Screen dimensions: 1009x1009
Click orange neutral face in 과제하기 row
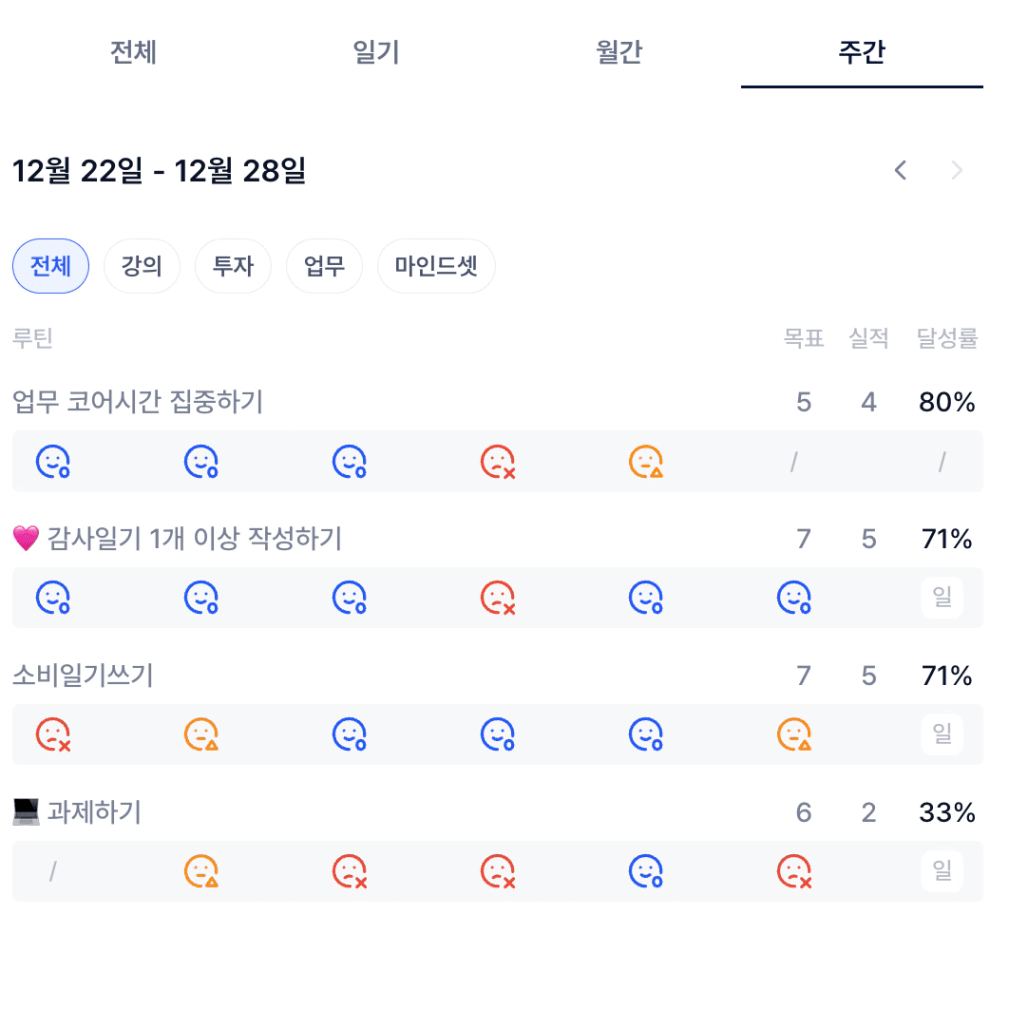tap(201, 871)
